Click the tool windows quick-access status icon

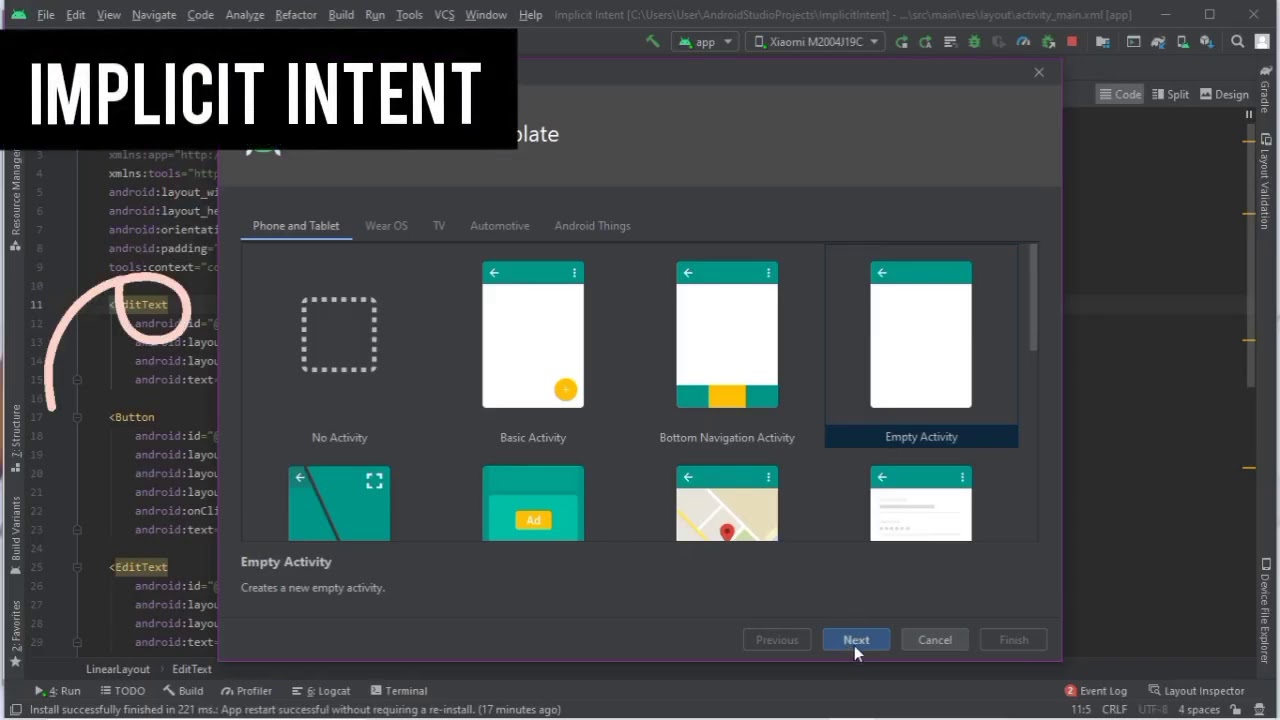[15, 709]
